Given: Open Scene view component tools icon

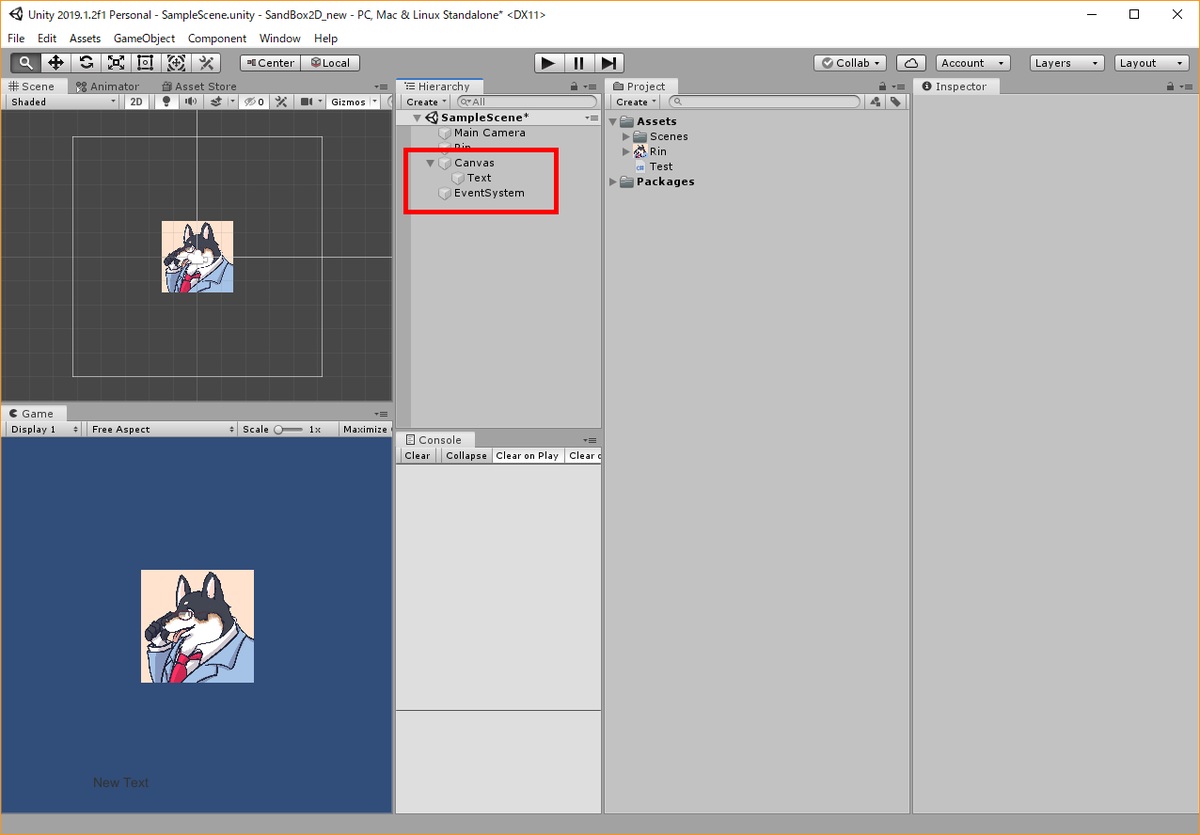Looking at the screenshot, I should click(282, 102).
